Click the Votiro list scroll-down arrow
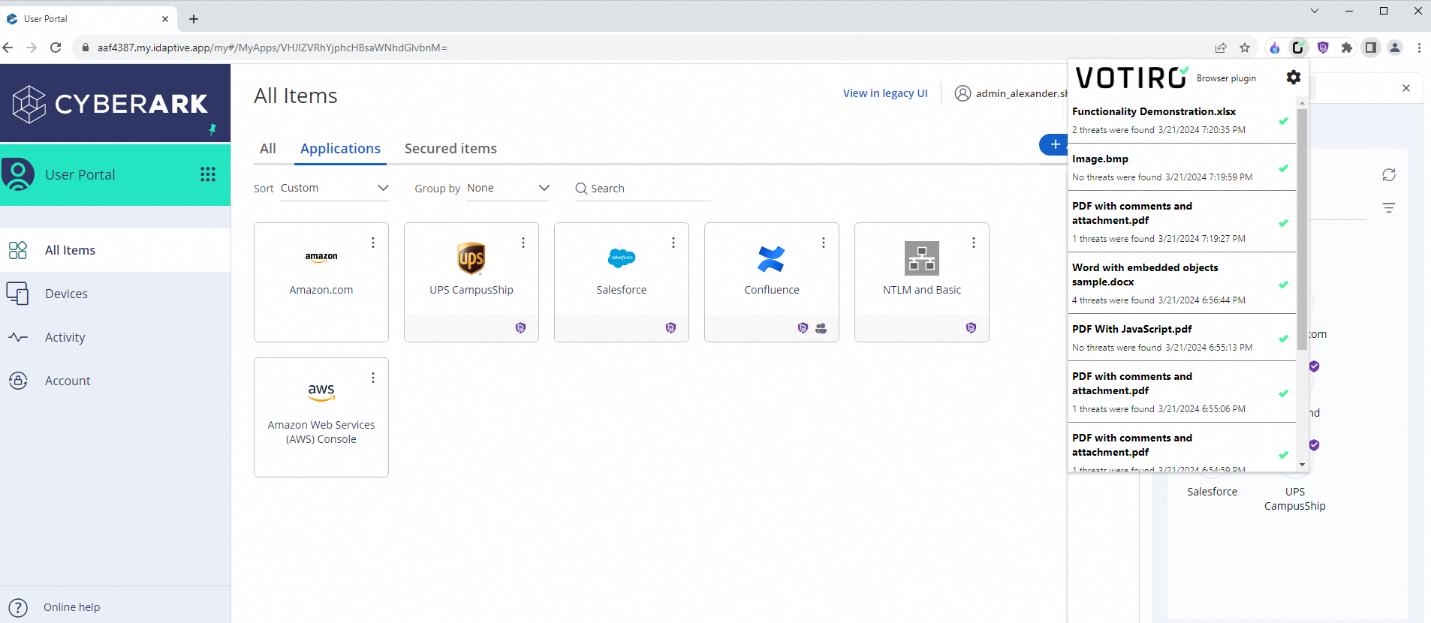The width and height of the screenshot is (1431, 623). coord(1302,465)
